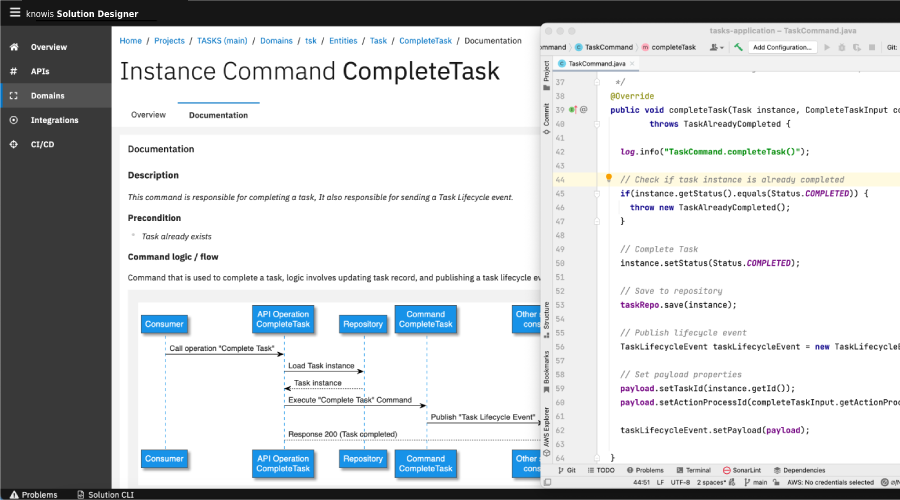
Task: Open the Add Configuration dropdown in IDE
Action: click(x=782, y=47)
